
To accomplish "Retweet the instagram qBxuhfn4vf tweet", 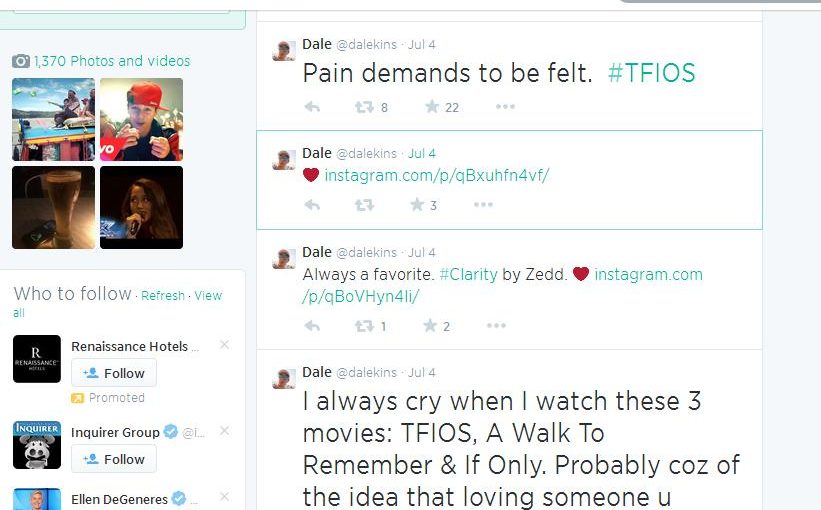I will [x=364, y=205].
